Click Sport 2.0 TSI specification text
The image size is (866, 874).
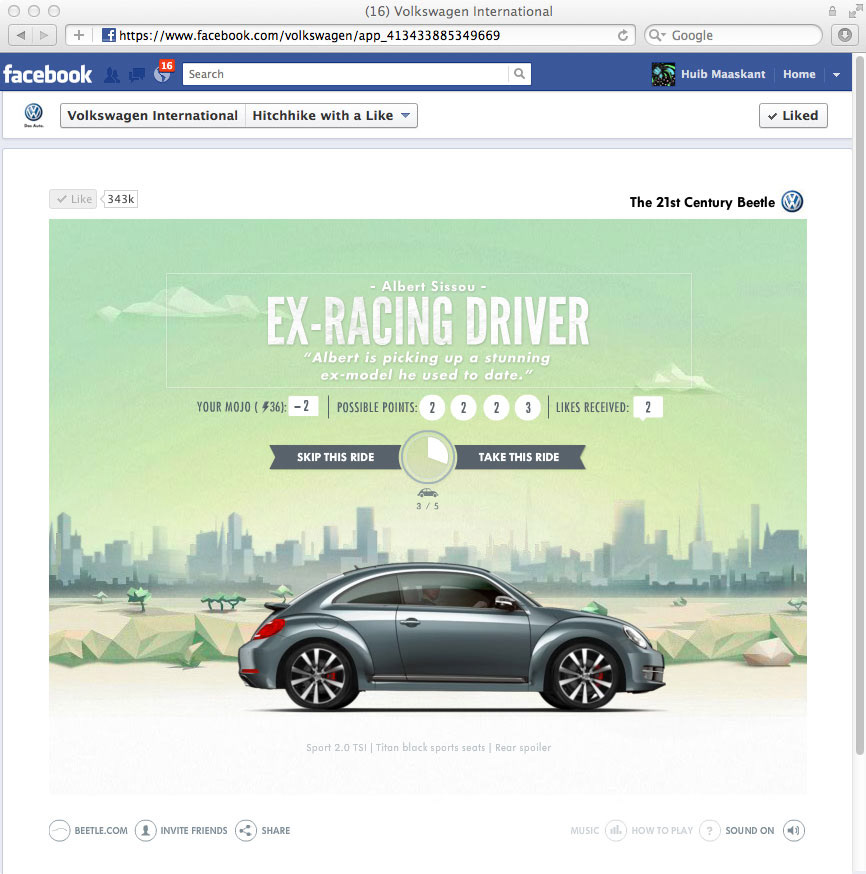coord(337,747)
